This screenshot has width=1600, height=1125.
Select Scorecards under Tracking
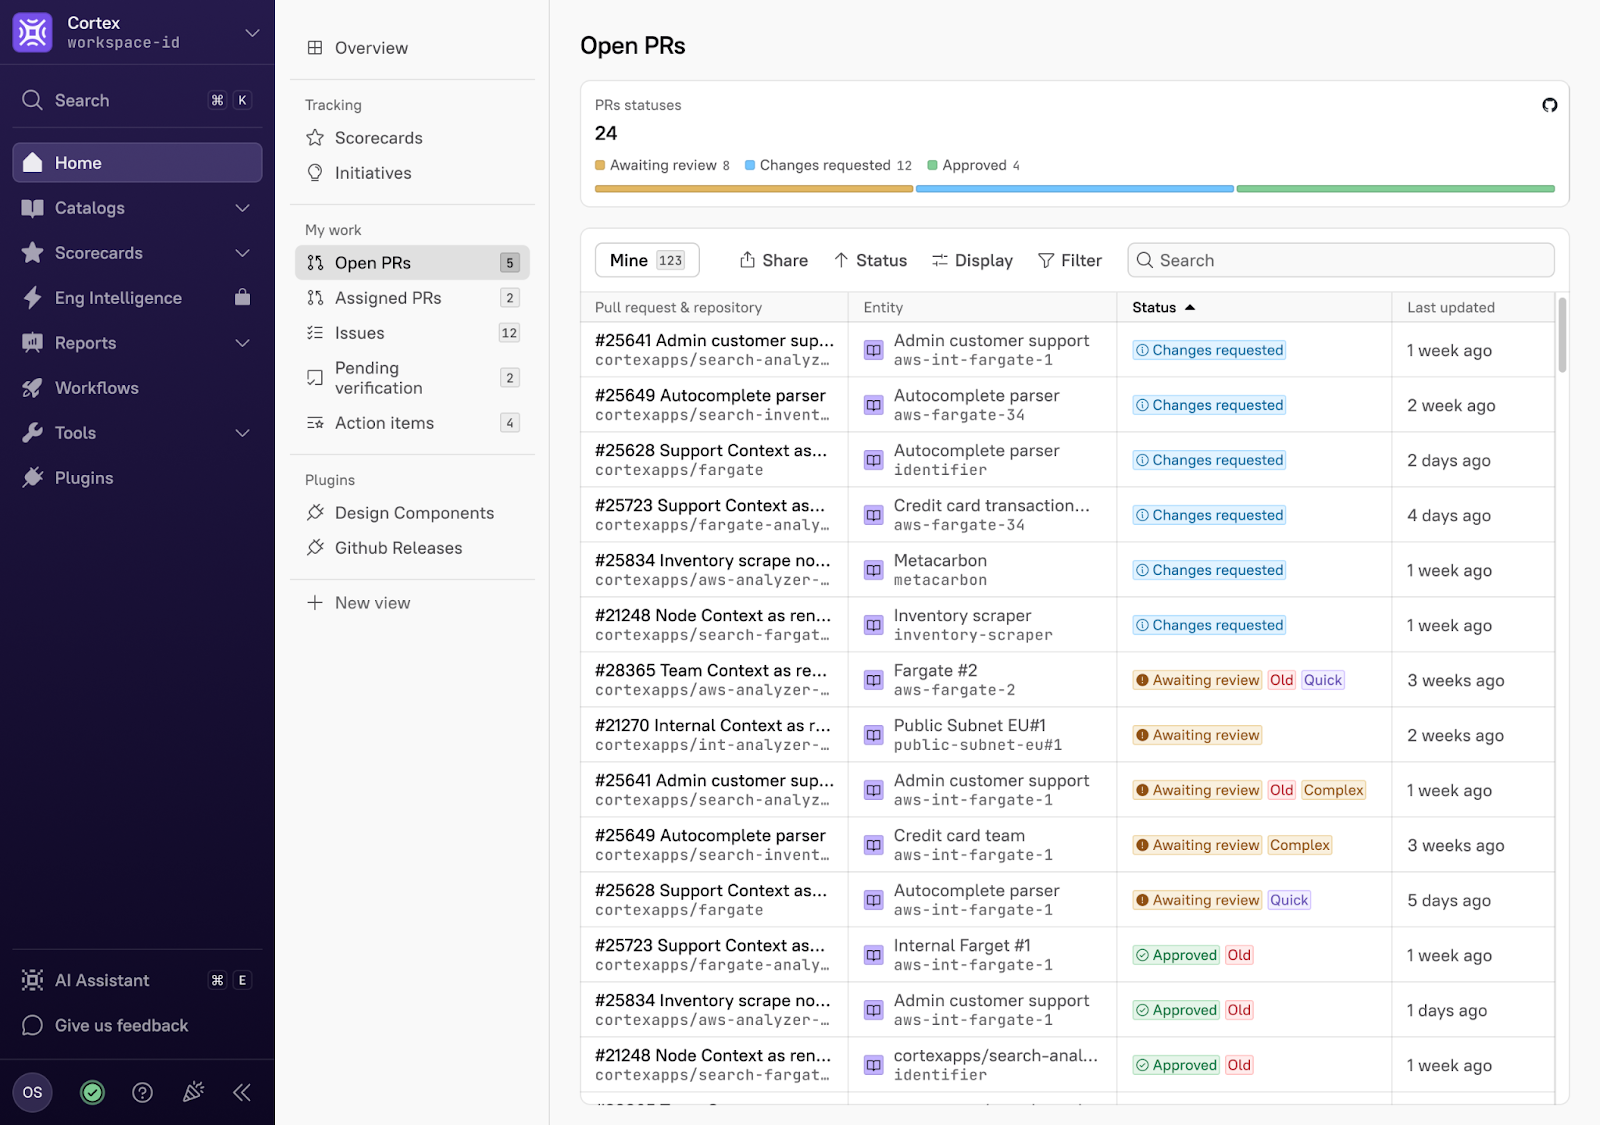coord(378,138)
